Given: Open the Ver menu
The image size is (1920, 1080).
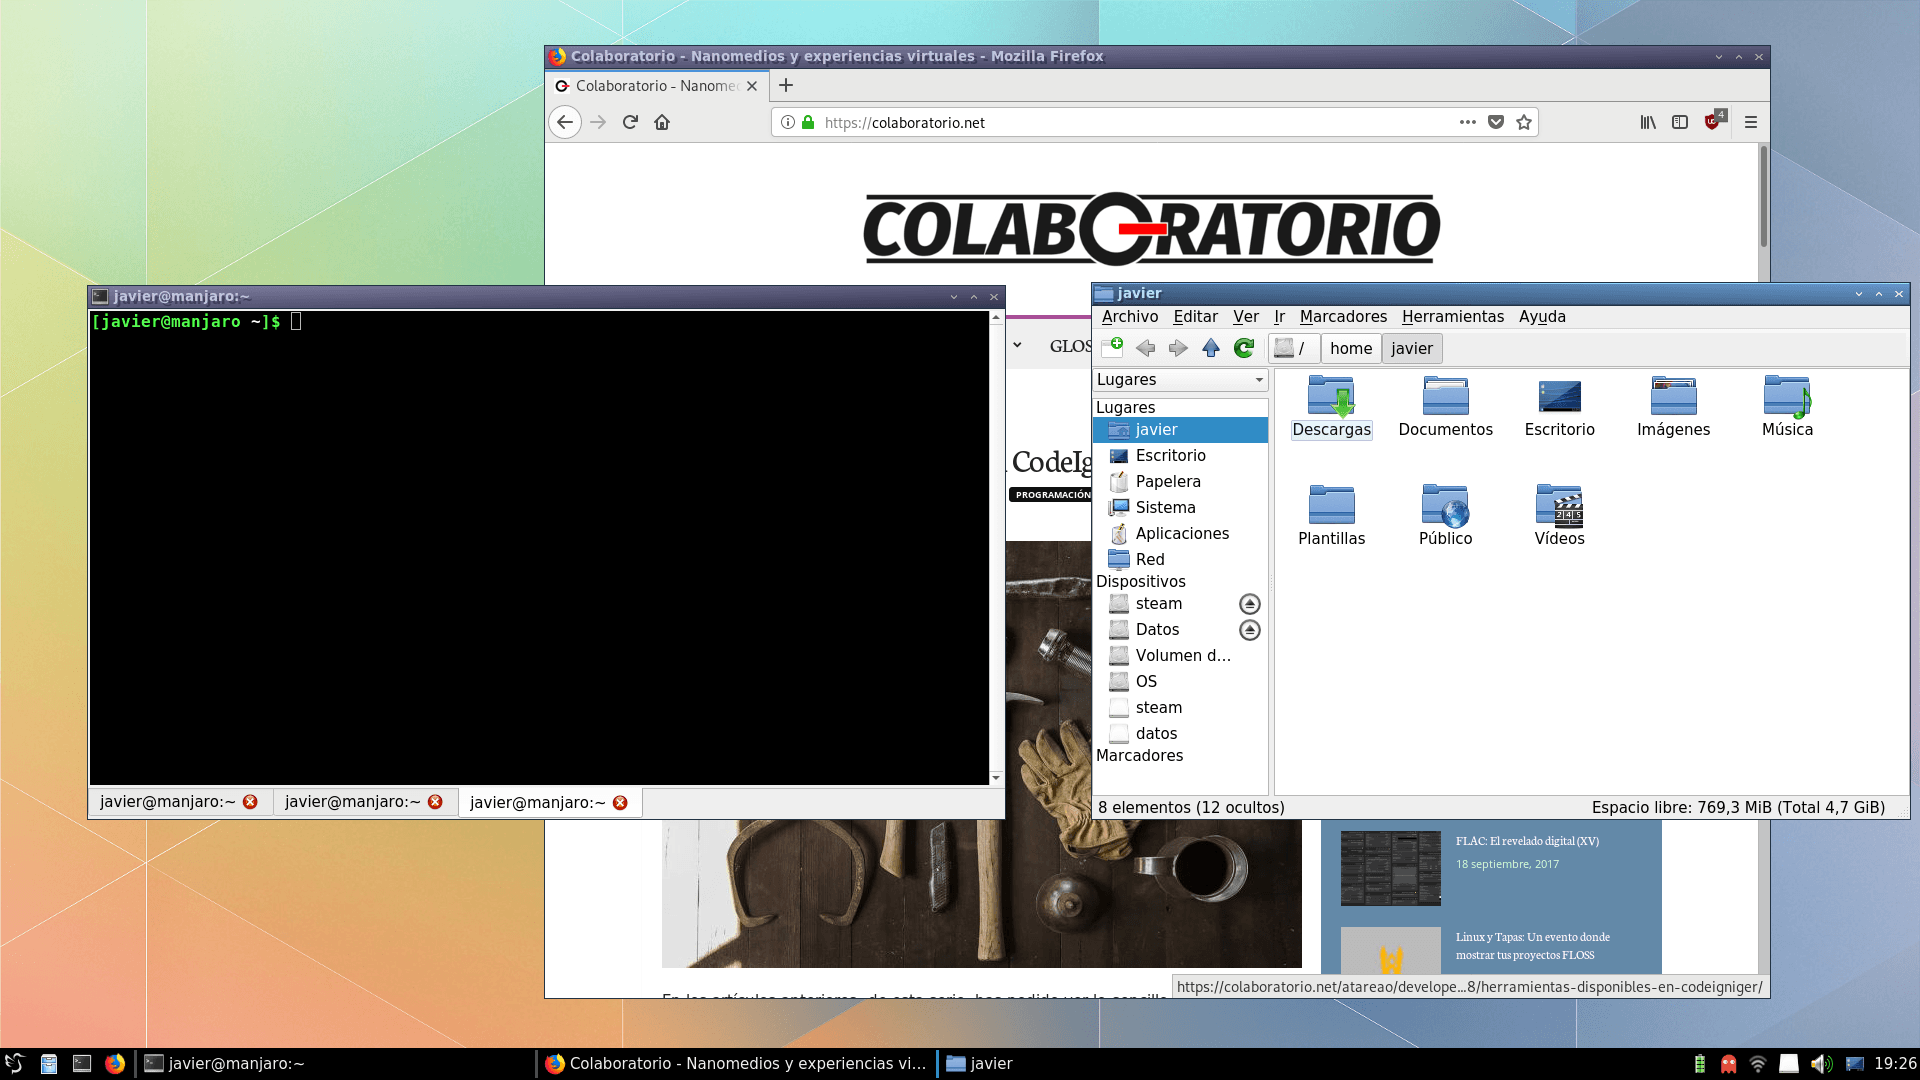Looking at the screenshot, I should [x=1246, y=317].
